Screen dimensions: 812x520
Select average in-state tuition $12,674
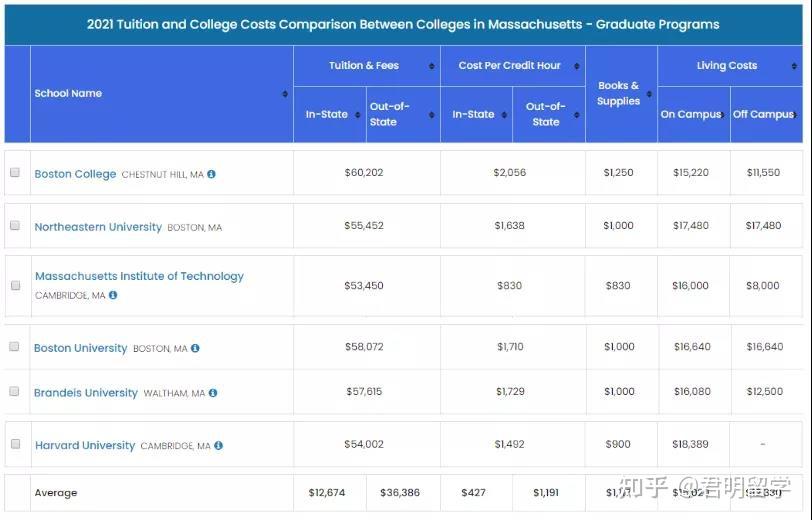pos(327,493)
